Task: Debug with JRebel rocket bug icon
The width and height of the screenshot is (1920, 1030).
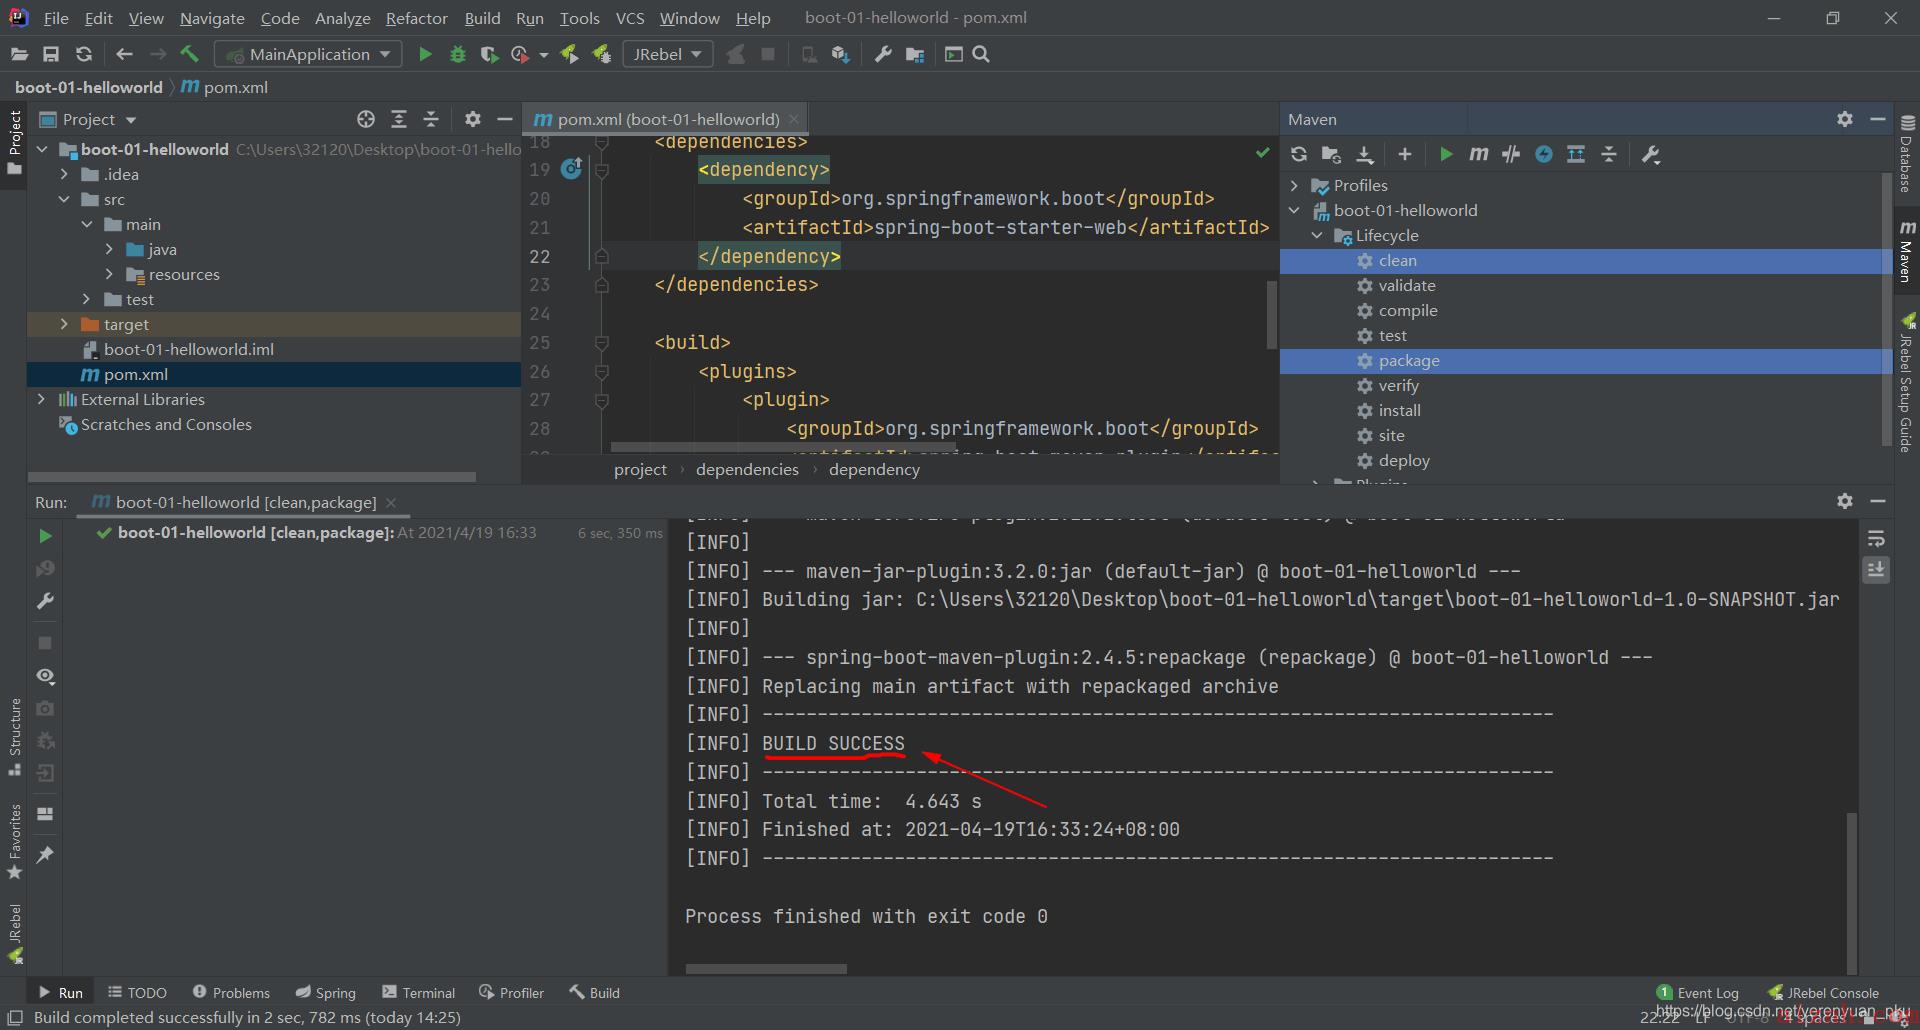Action: click(x=602, y=54)
